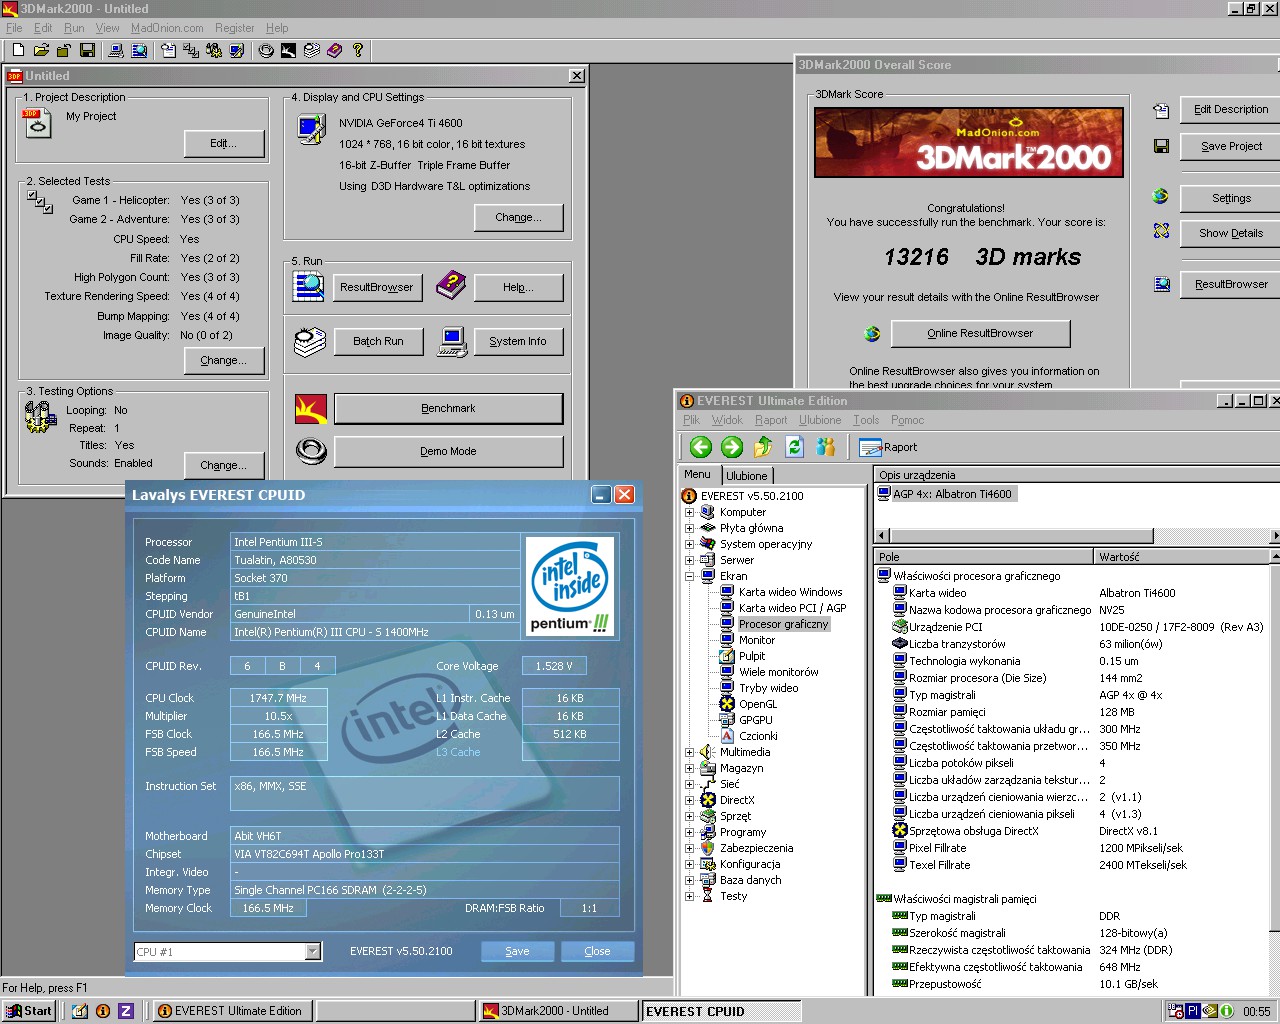This screenshot has height=1024, width=1280.
Task: Click the demo mode ring toolbar icon
Action: (266, 50)
